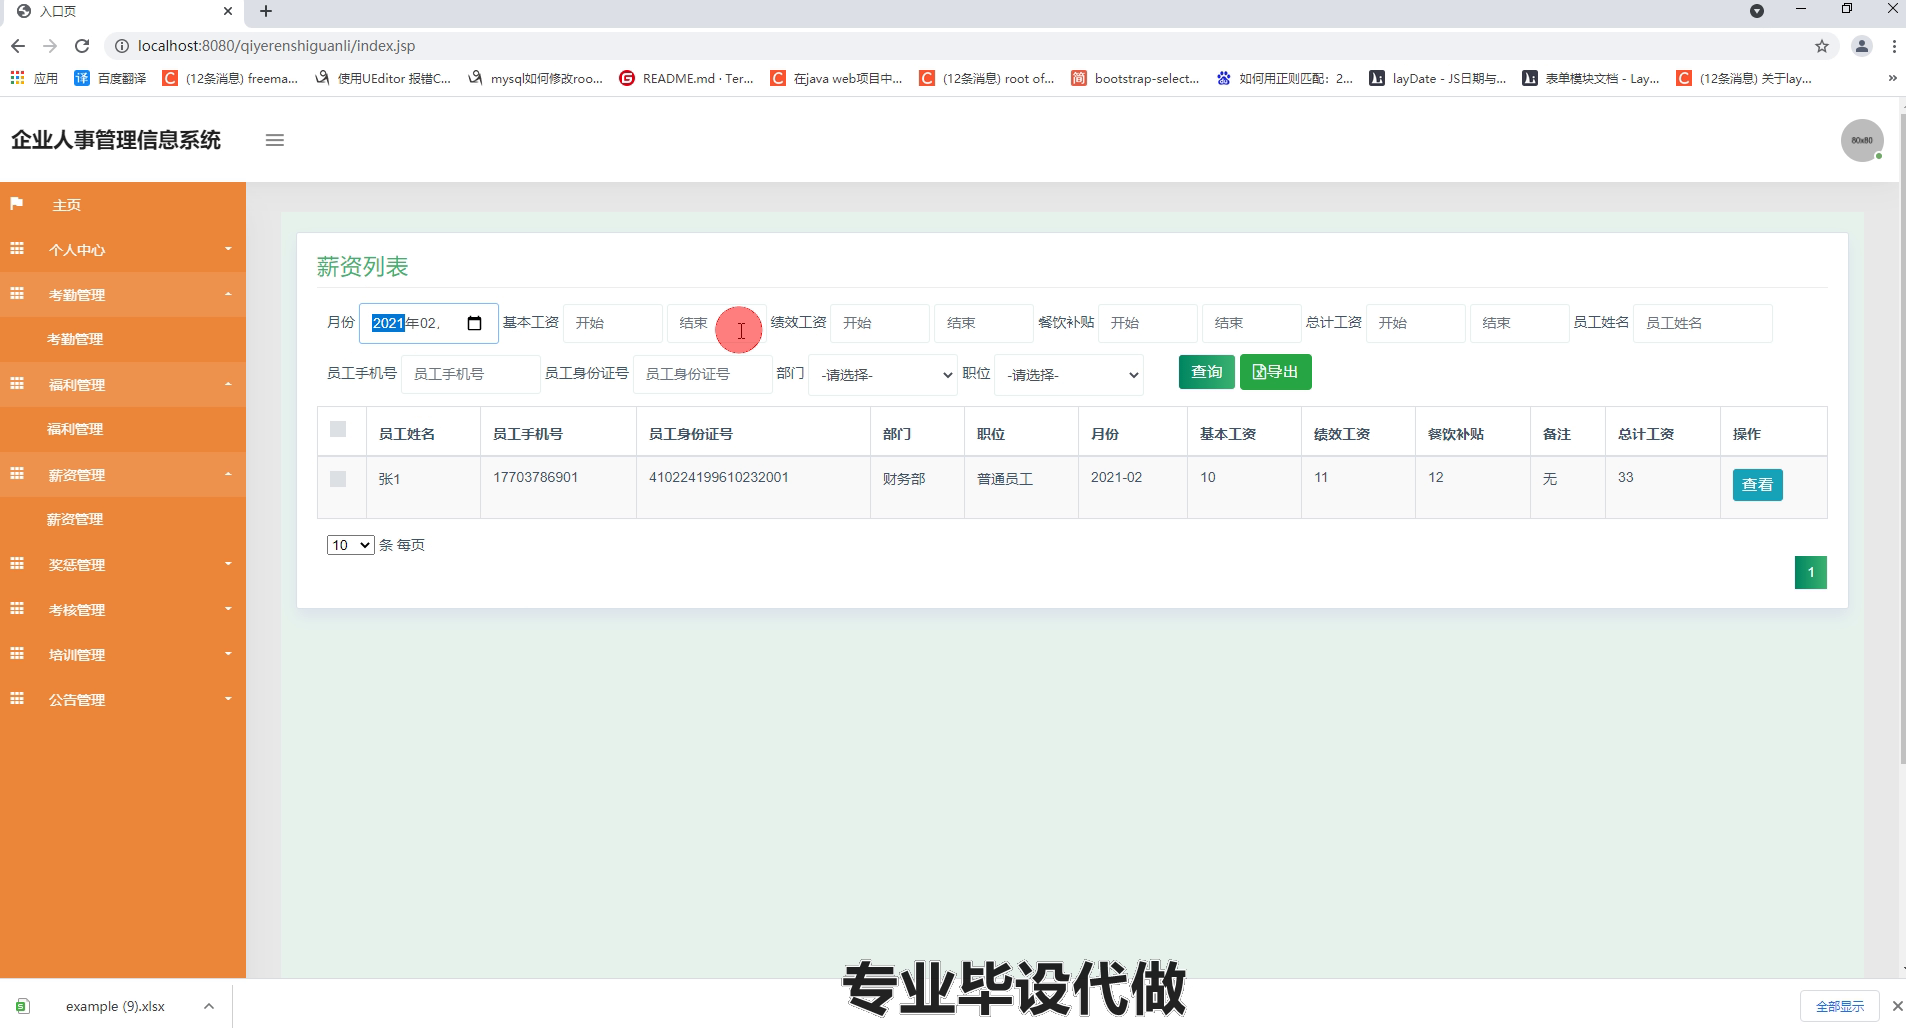This screenshot has height=1028, width=1906.
Task: Show more bookmarks overflow chevron
Action: (1892, 78)
